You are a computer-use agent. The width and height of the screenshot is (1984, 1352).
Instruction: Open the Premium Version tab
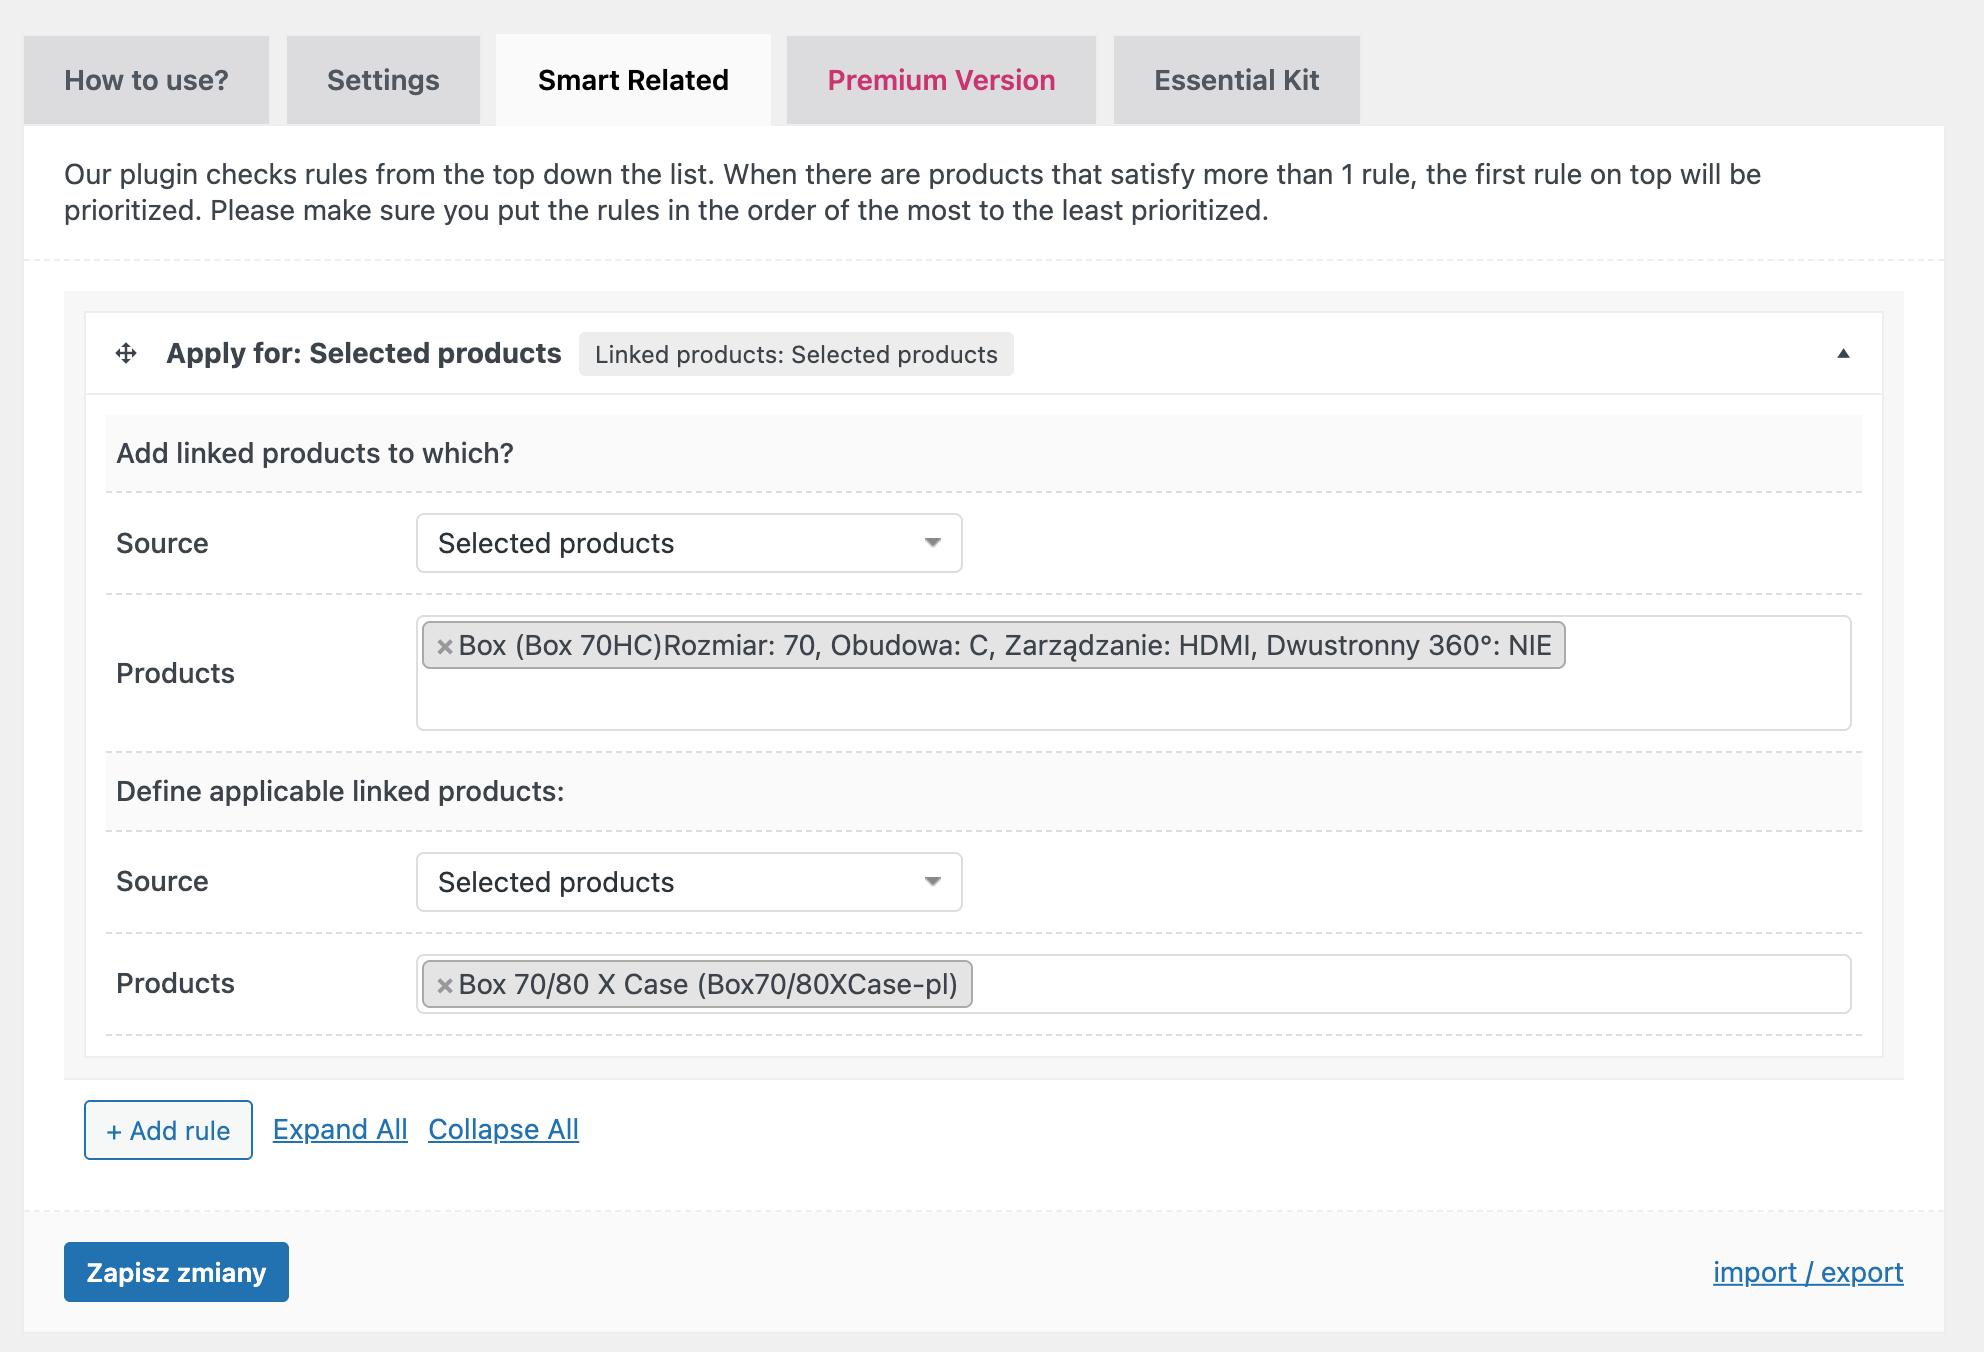click(x=940, y=80)
